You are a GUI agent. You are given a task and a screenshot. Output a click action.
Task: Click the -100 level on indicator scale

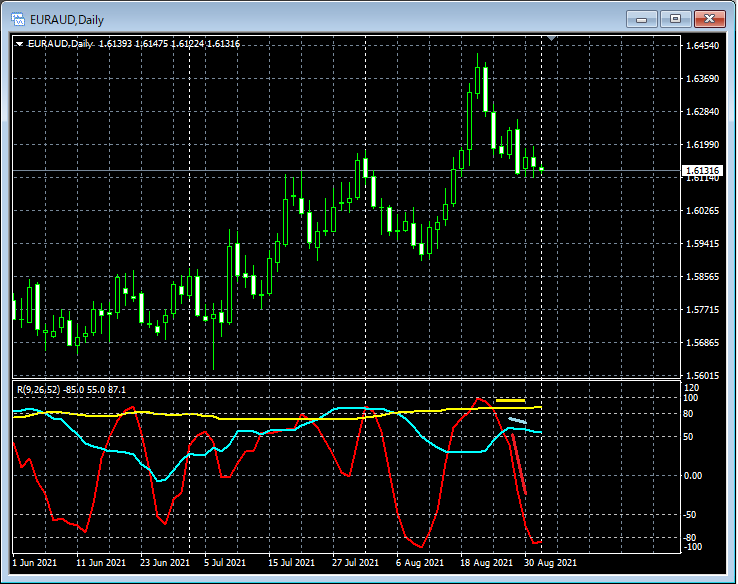[x=693, y=547]
